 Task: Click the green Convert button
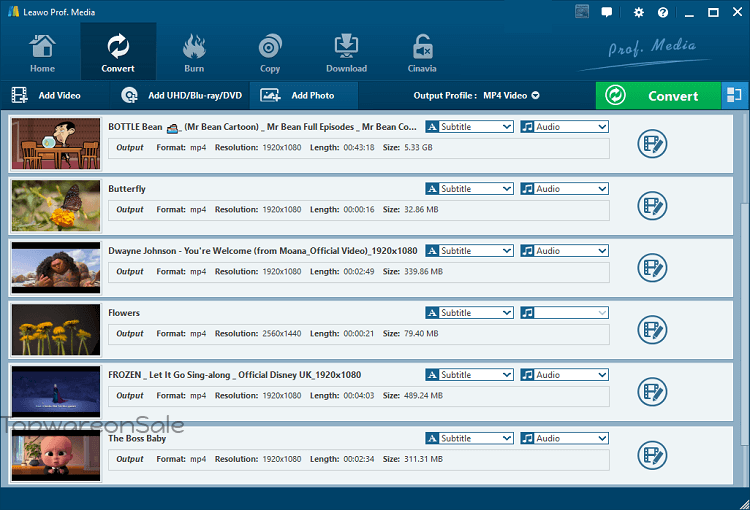pos(658,95)
